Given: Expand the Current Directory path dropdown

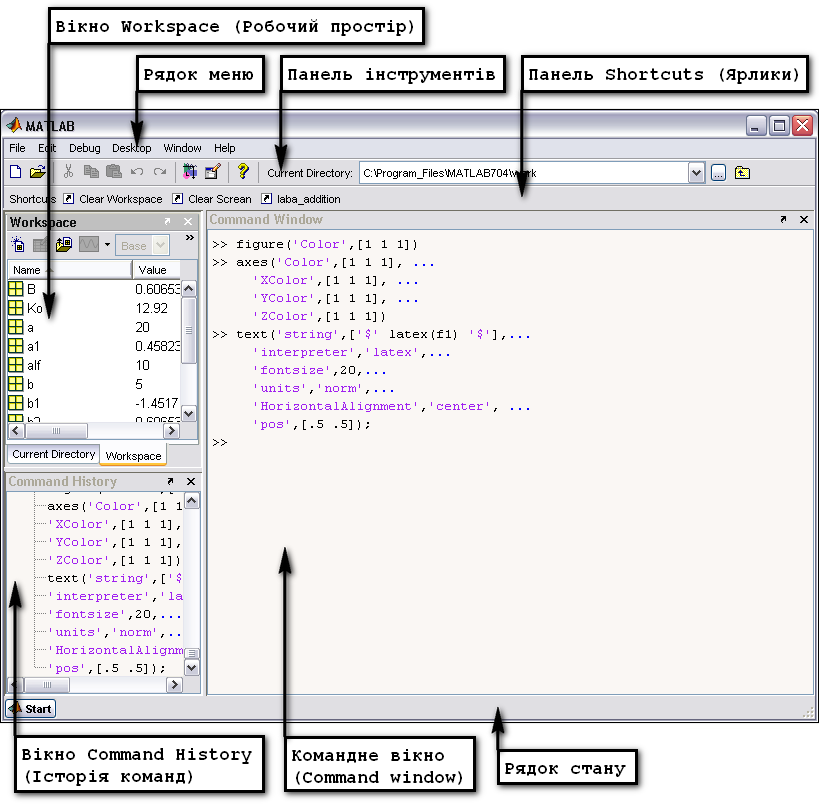Looking at the screenshot, I should point(696,173).
